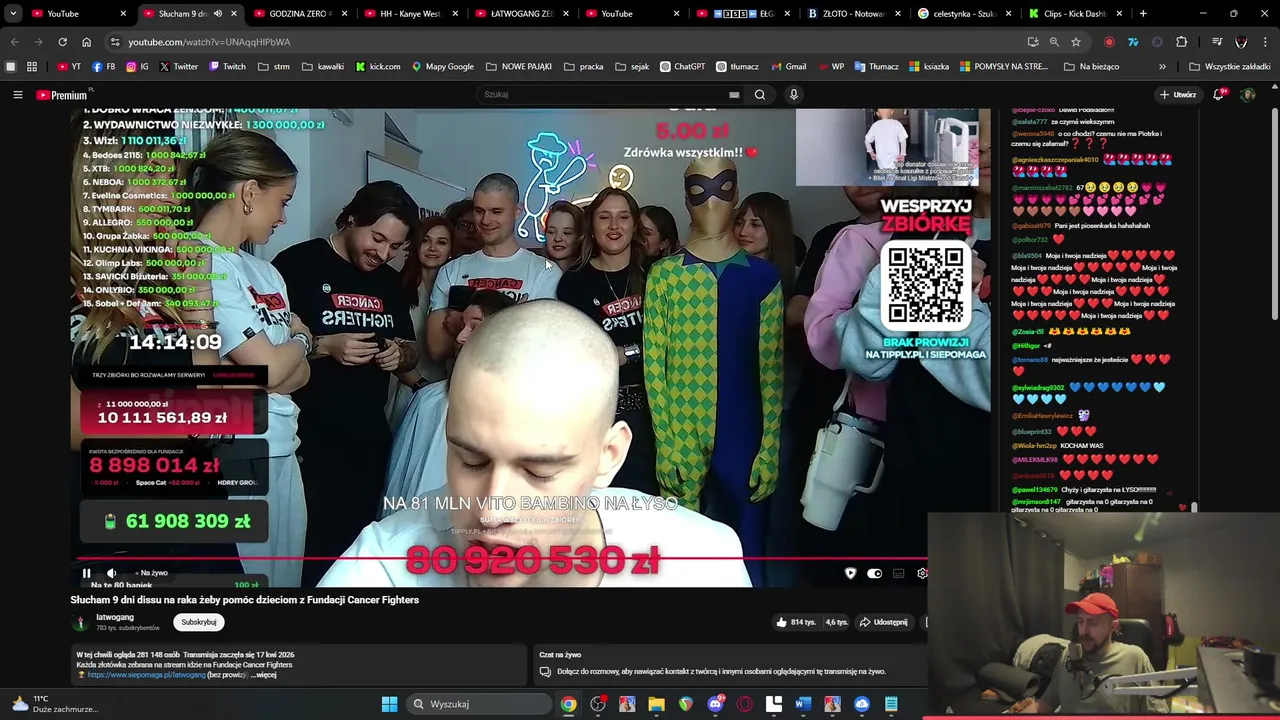Mute the tab via speaker icon

tap(217, 14)
